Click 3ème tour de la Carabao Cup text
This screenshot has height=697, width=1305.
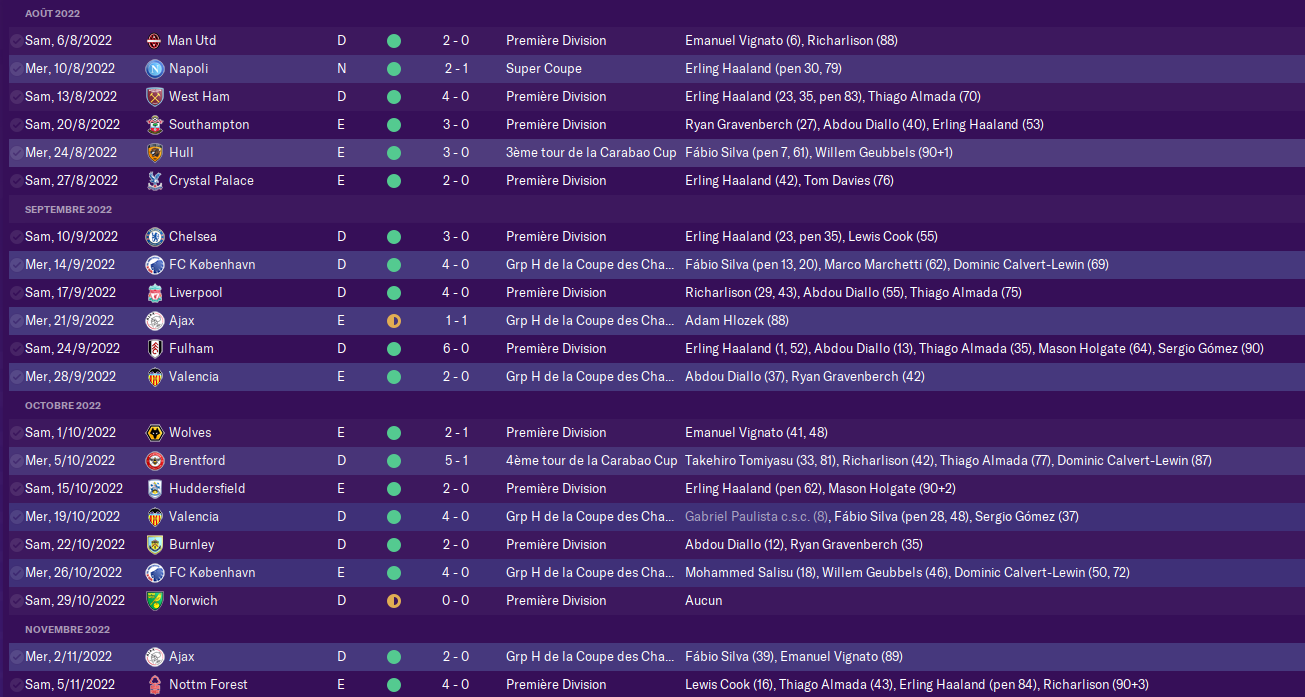click(x=591, y=153)
